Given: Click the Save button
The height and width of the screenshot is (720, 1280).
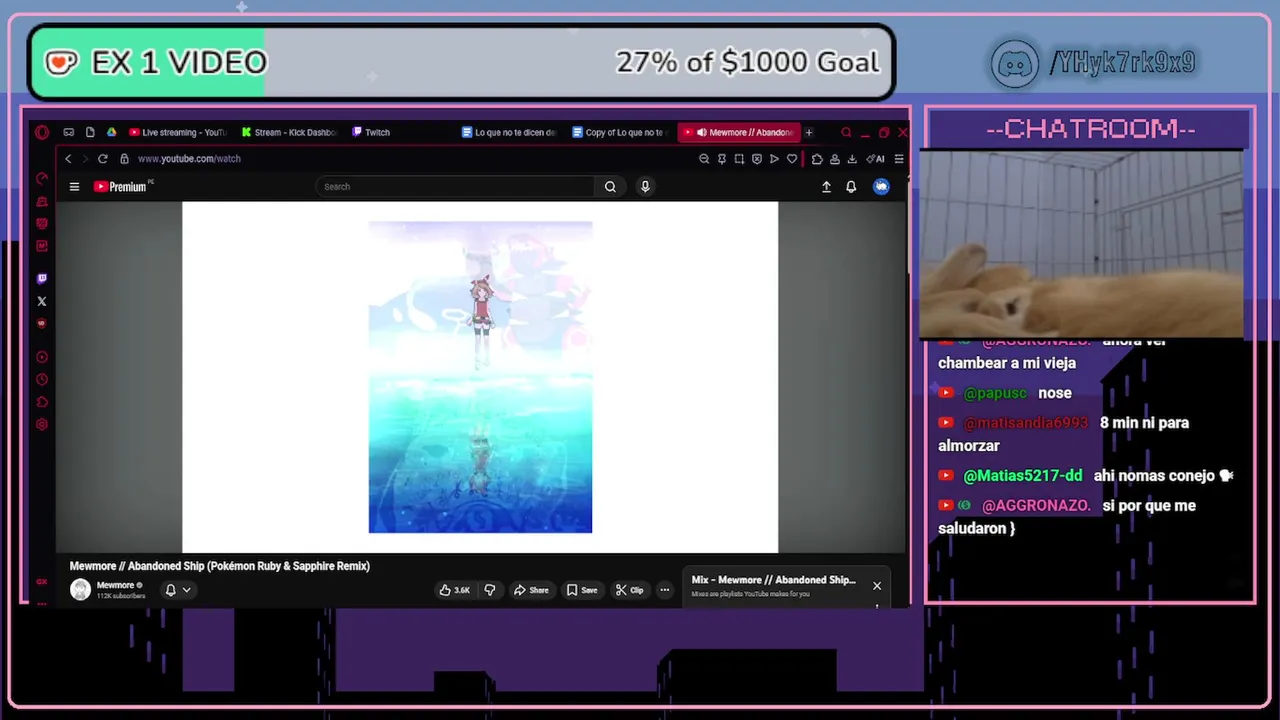Looking at the screenshot, I should coord(582,590).
